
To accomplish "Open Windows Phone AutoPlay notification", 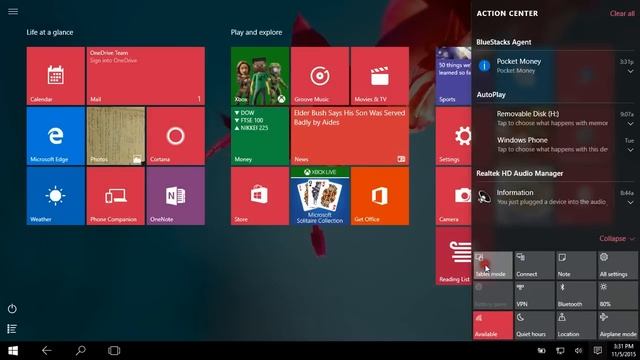I will pos(555,144).
